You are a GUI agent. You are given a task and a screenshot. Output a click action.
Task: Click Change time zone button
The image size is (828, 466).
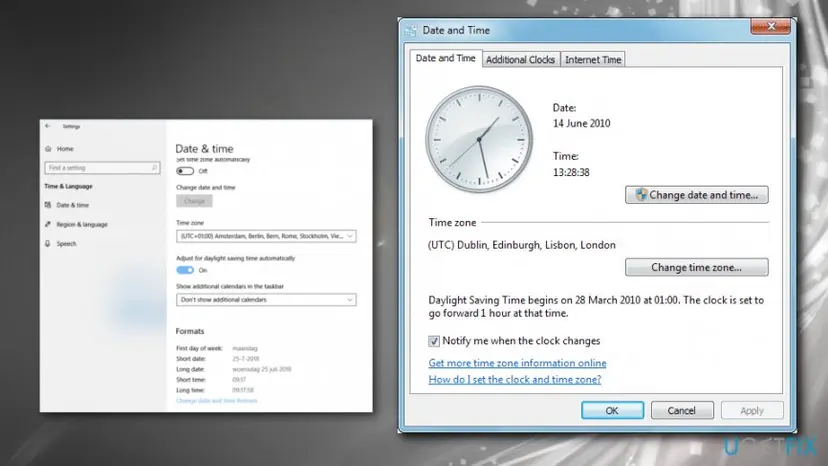697,267
